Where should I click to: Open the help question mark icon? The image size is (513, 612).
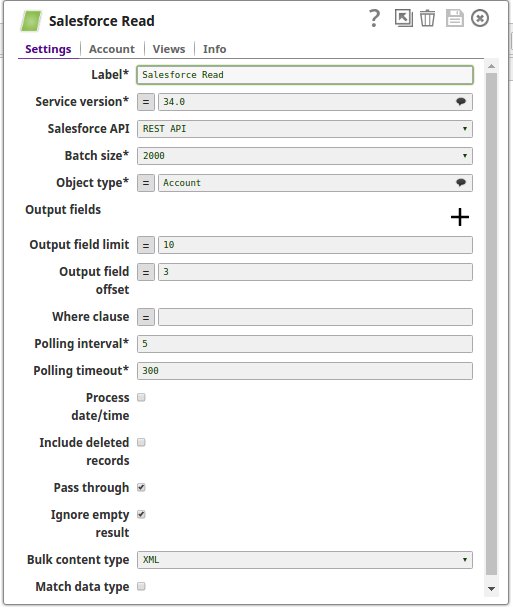click(374, 18)
